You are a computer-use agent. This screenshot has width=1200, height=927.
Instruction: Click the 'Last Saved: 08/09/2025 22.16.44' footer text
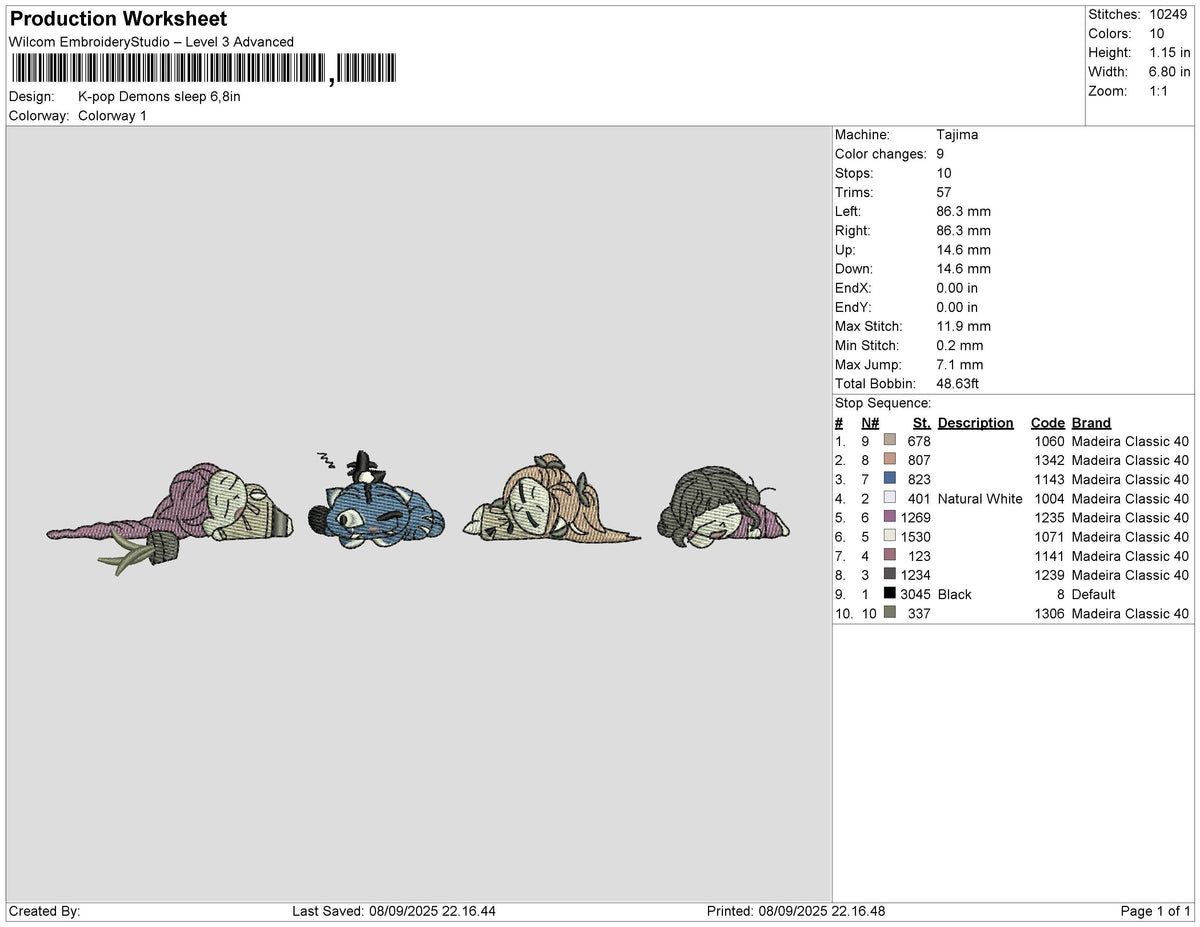click(x=394, y=911)
